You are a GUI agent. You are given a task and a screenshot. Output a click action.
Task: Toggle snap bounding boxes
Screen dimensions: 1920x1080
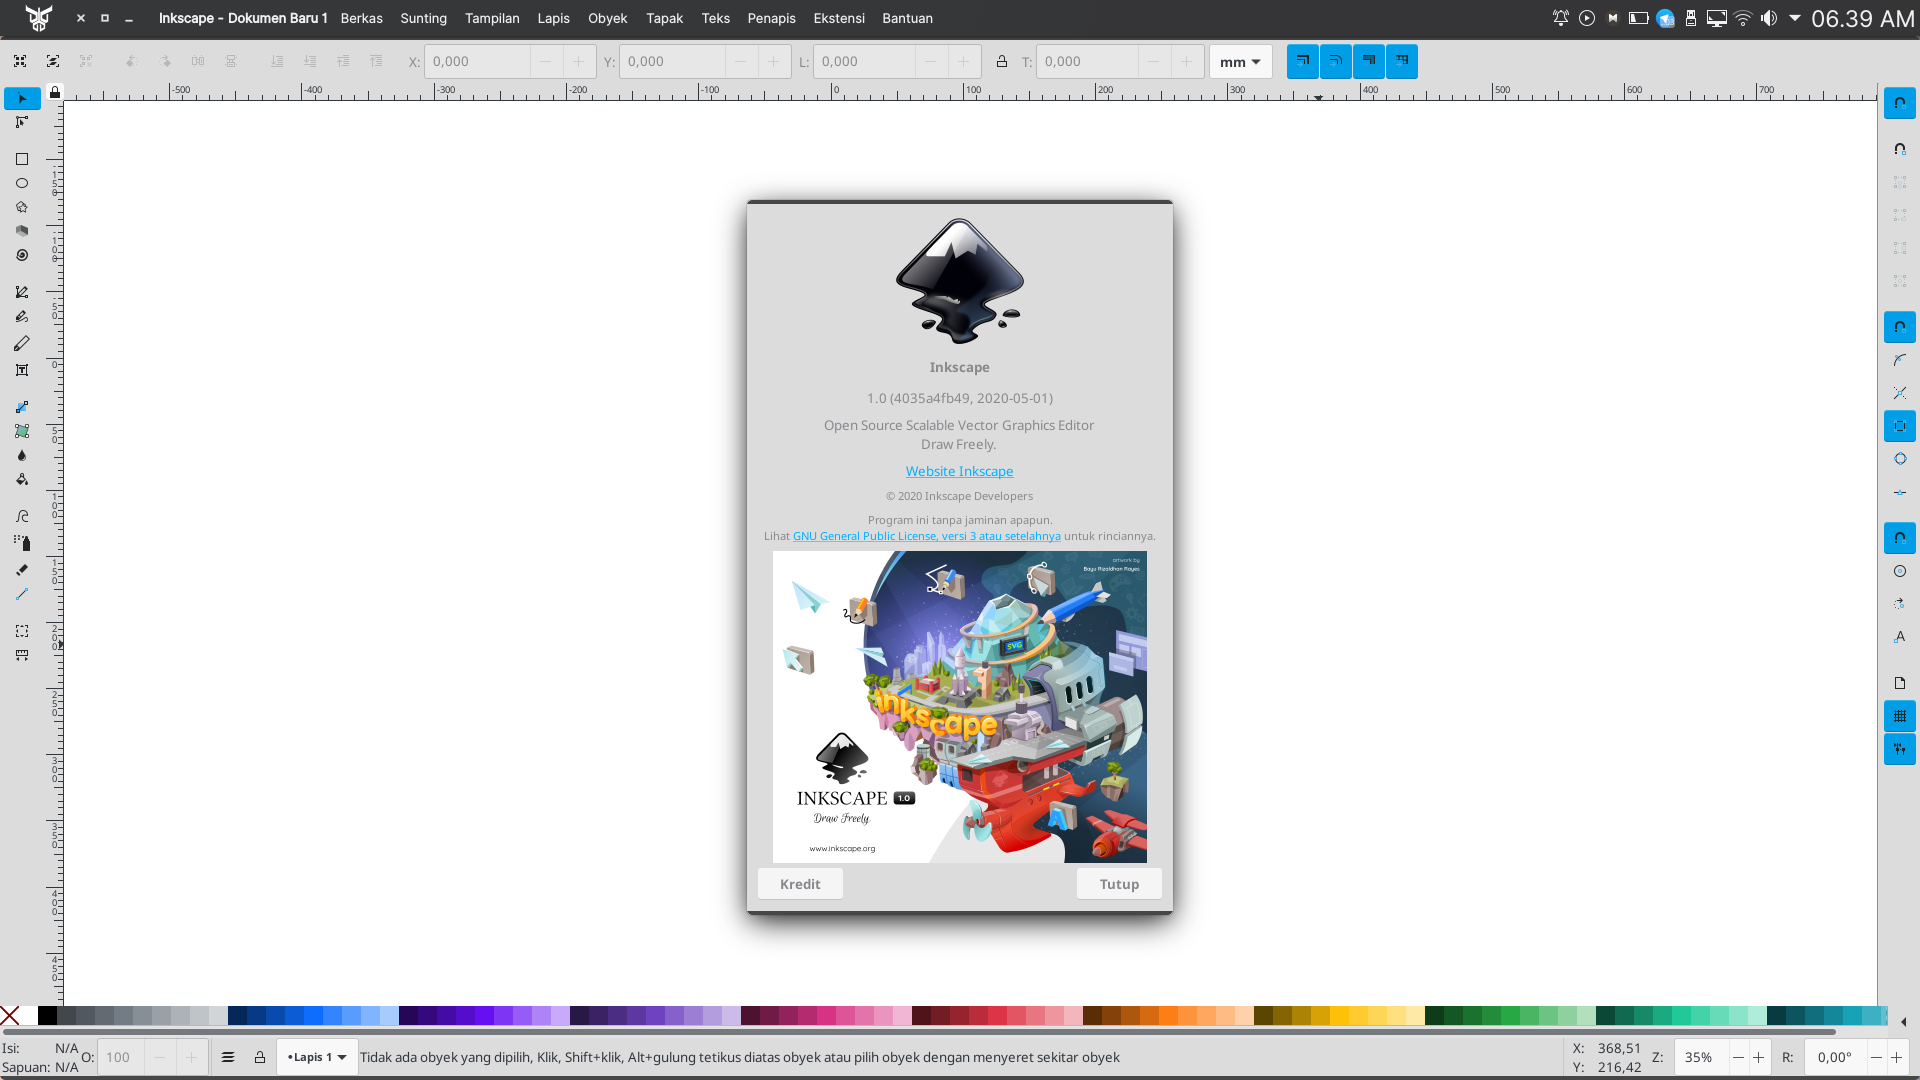[x=1900, y=149]
